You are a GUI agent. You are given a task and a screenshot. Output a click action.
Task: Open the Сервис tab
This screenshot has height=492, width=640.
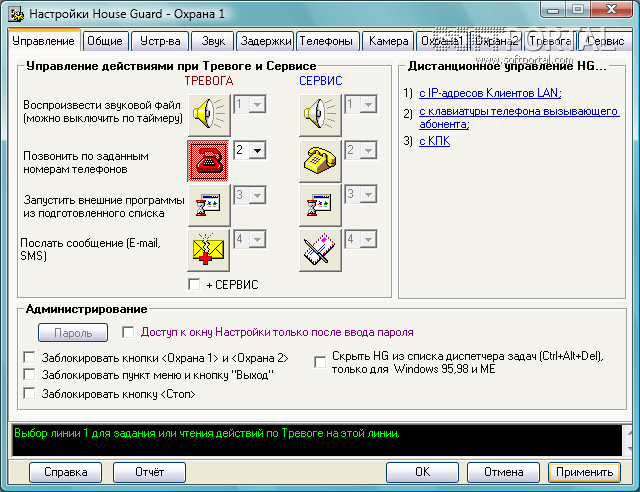tap(605, 41)
